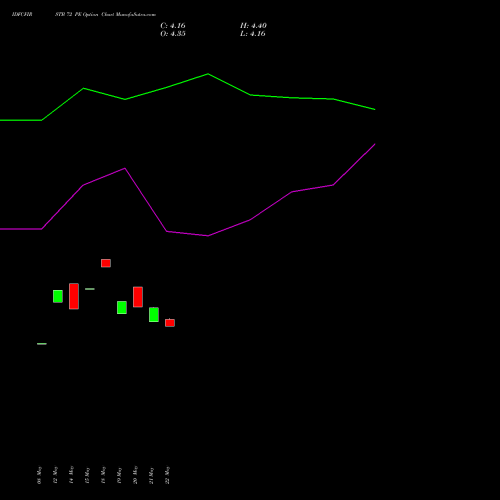
Task: Click the green candle above 19 May
Action: (x=122, y=307)
